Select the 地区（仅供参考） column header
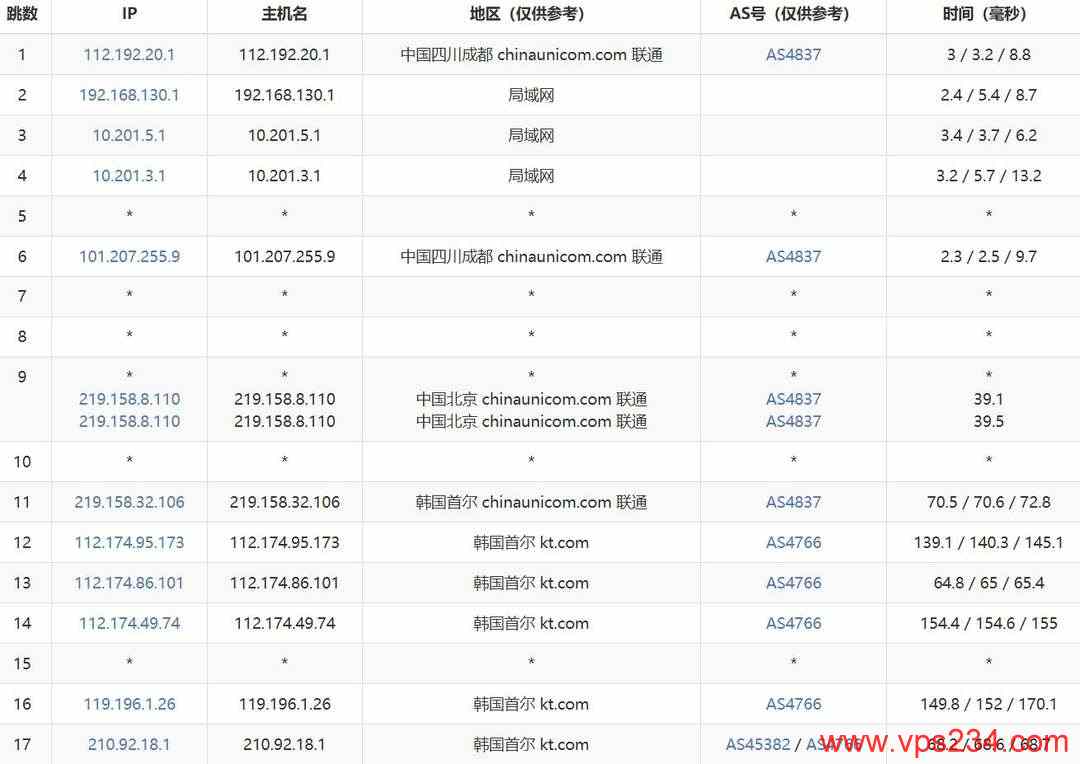This screenshot has width=1080, height=764. point(531,14)
